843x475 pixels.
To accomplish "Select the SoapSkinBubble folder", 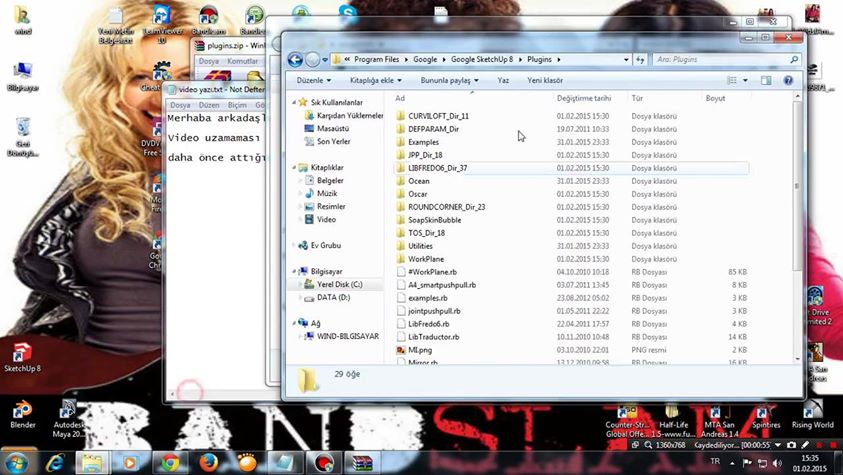I will pyautogui.click(x=434, y=220).
